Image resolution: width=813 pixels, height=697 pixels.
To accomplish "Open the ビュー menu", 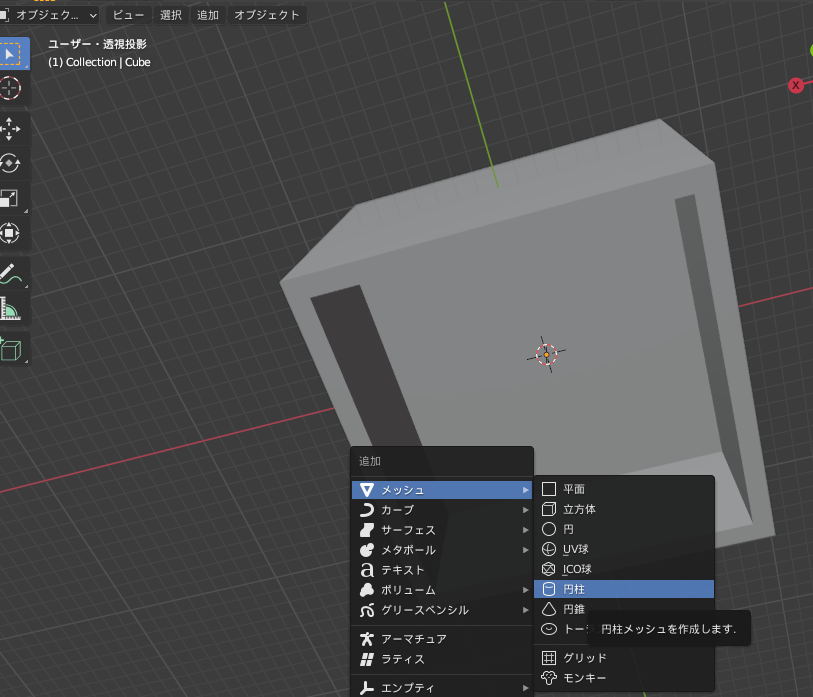I will pyautogui.click(x=128, y=15).
